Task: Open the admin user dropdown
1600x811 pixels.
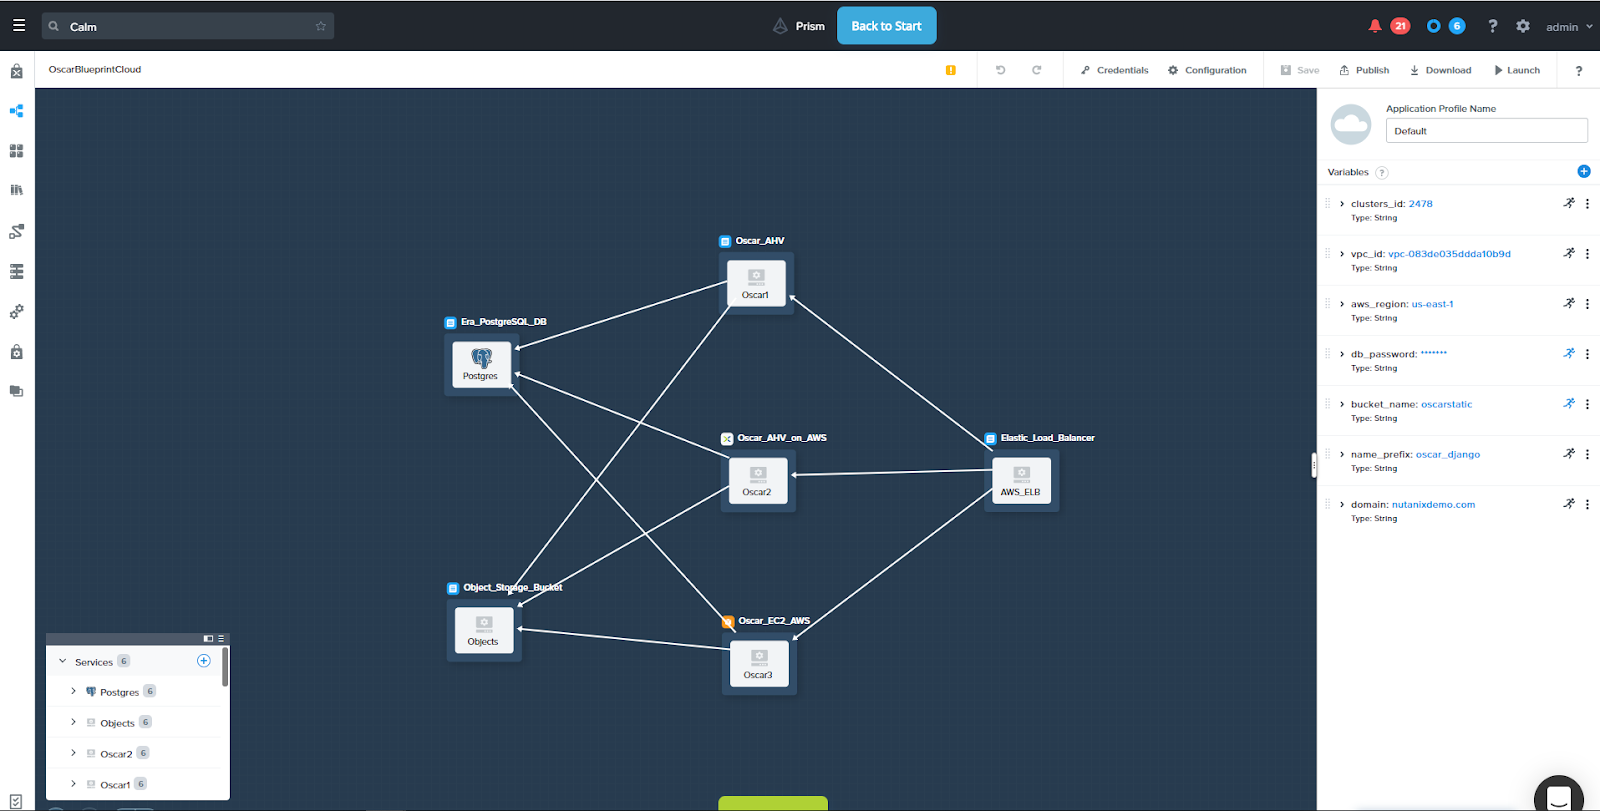Action: pos(1569,27)
